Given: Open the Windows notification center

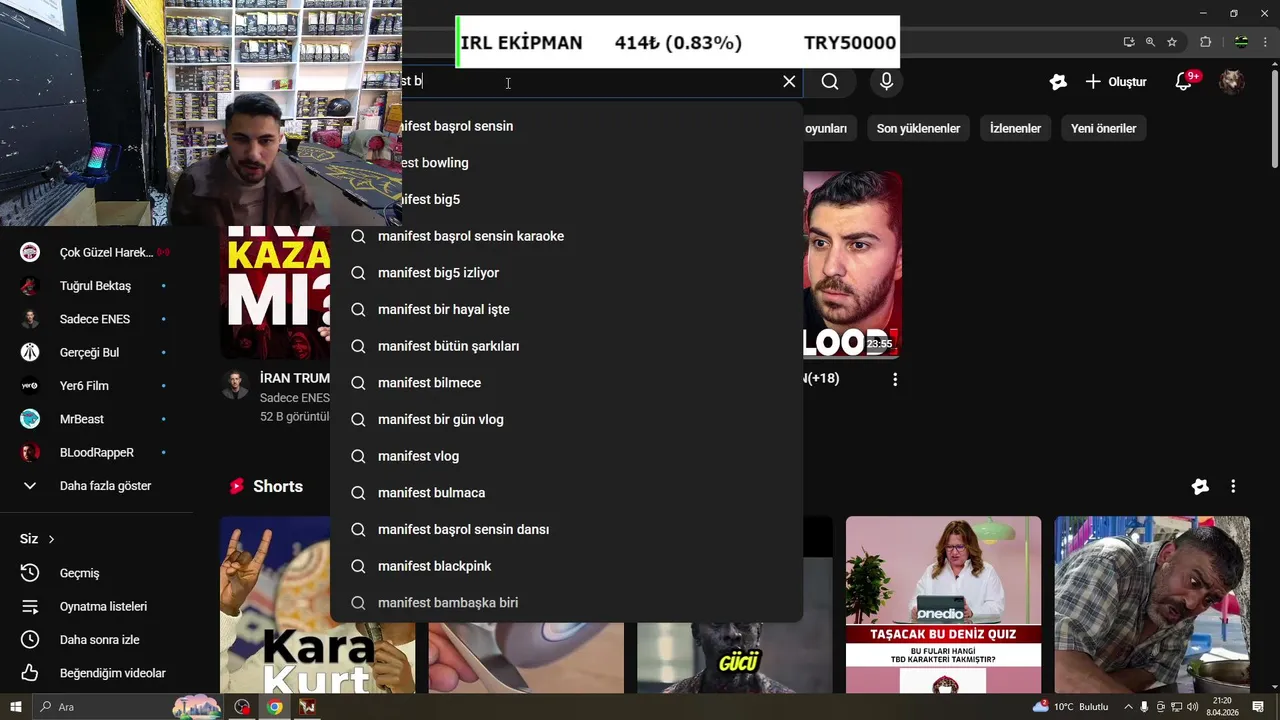Looking at the screenshot, I should click(1257, 707).
